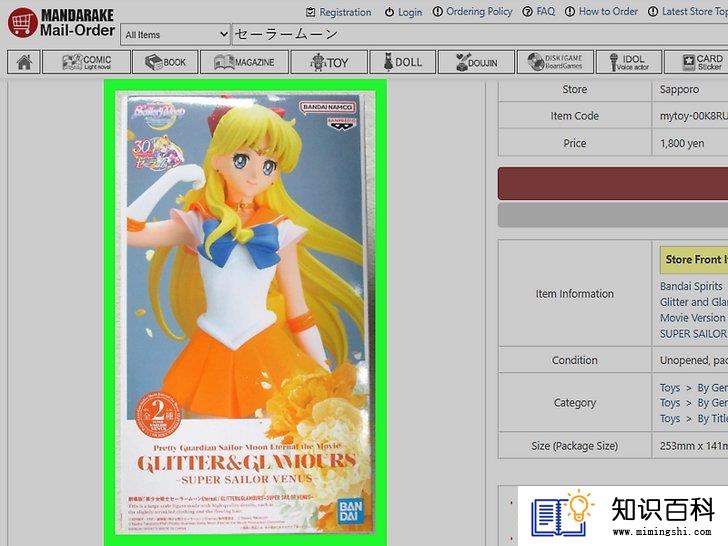The image size is (728, 546).
Task: Click the open magazine icon in MAGAZINE tab
Action: pyautogui.click(x=224, y=62)
